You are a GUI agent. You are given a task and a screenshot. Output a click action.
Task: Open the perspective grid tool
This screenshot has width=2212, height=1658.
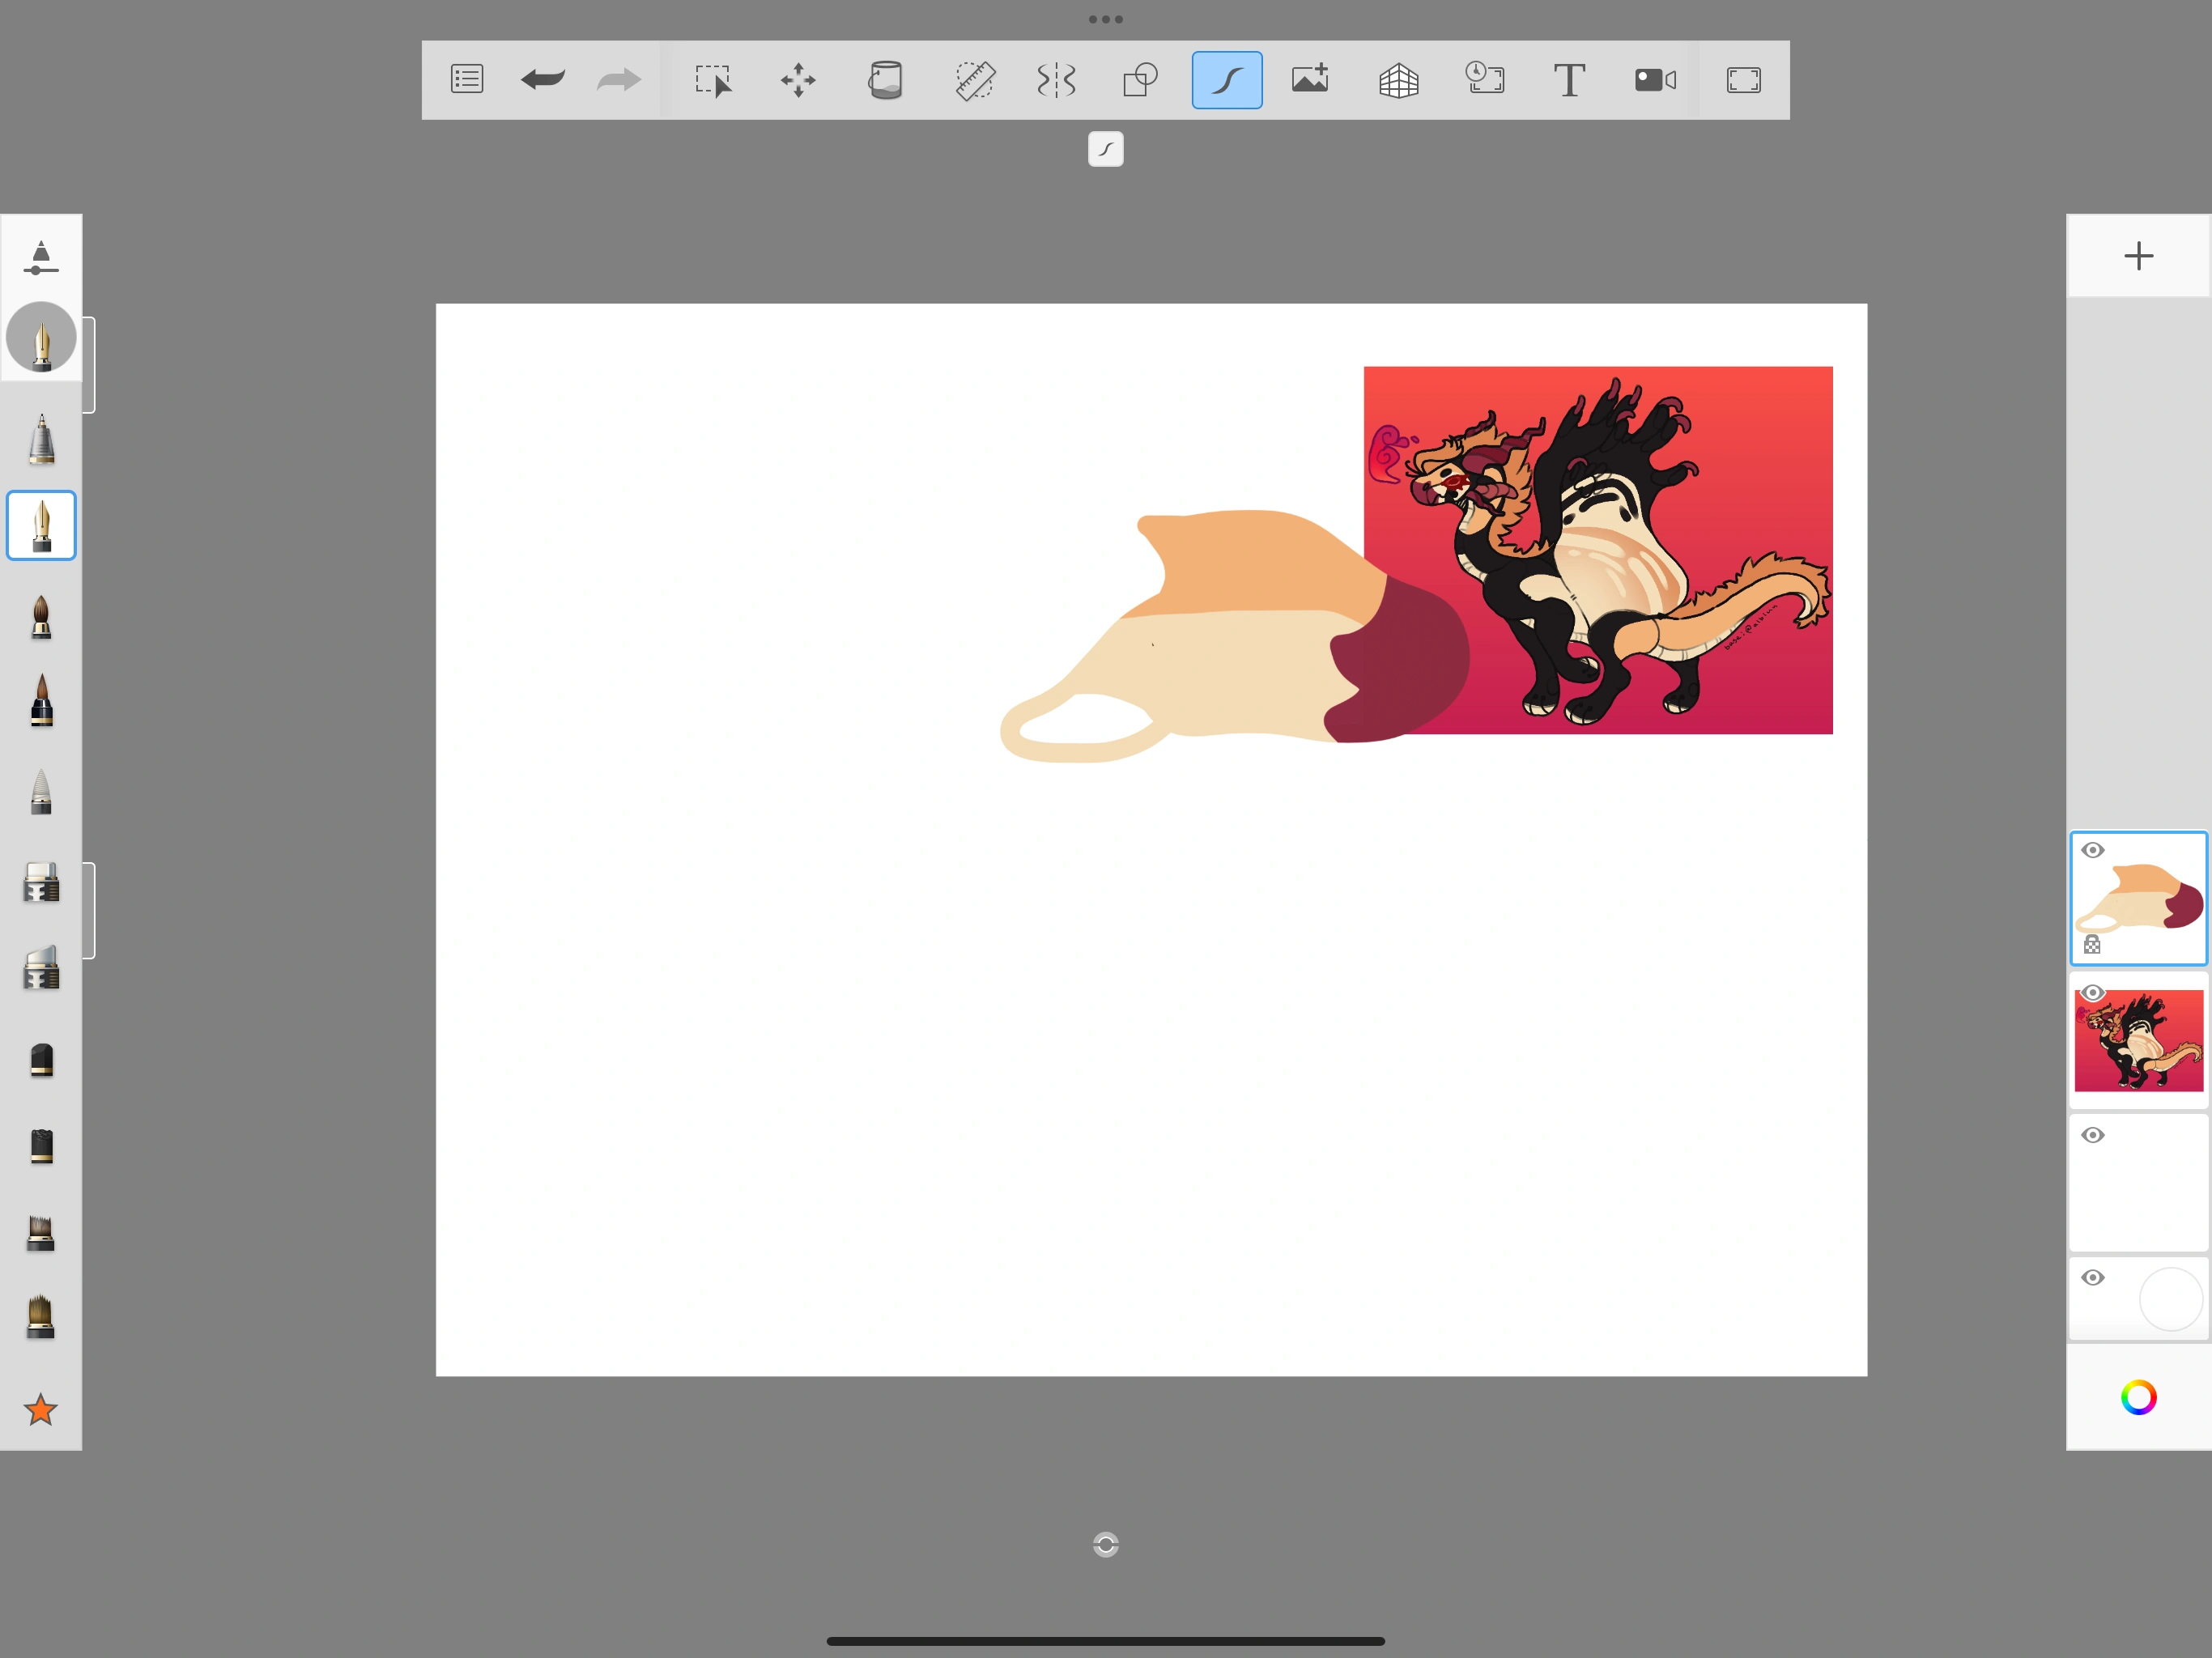[1398, 80]
